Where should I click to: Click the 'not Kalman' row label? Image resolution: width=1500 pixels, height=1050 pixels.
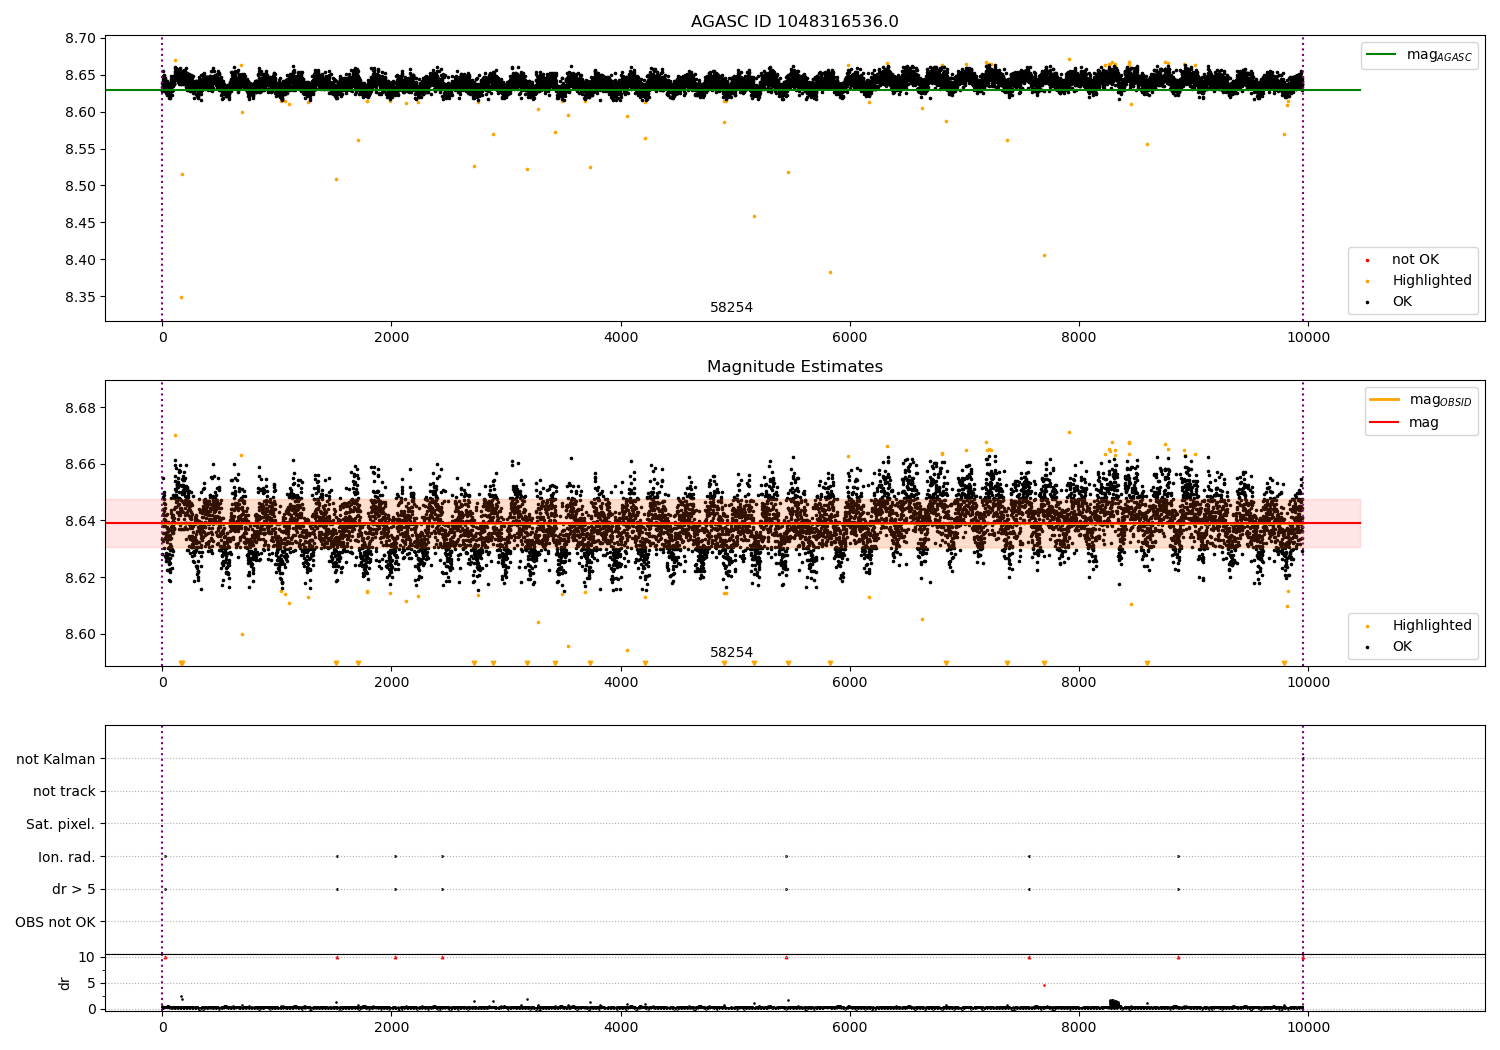pyautogui.click(x=56, y=759)
